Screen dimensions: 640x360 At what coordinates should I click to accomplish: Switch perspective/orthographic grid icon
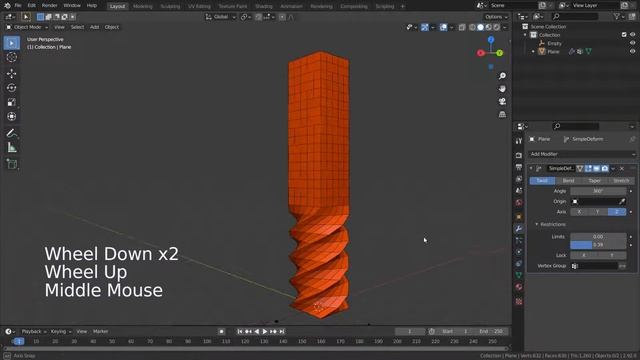point(502,114)
